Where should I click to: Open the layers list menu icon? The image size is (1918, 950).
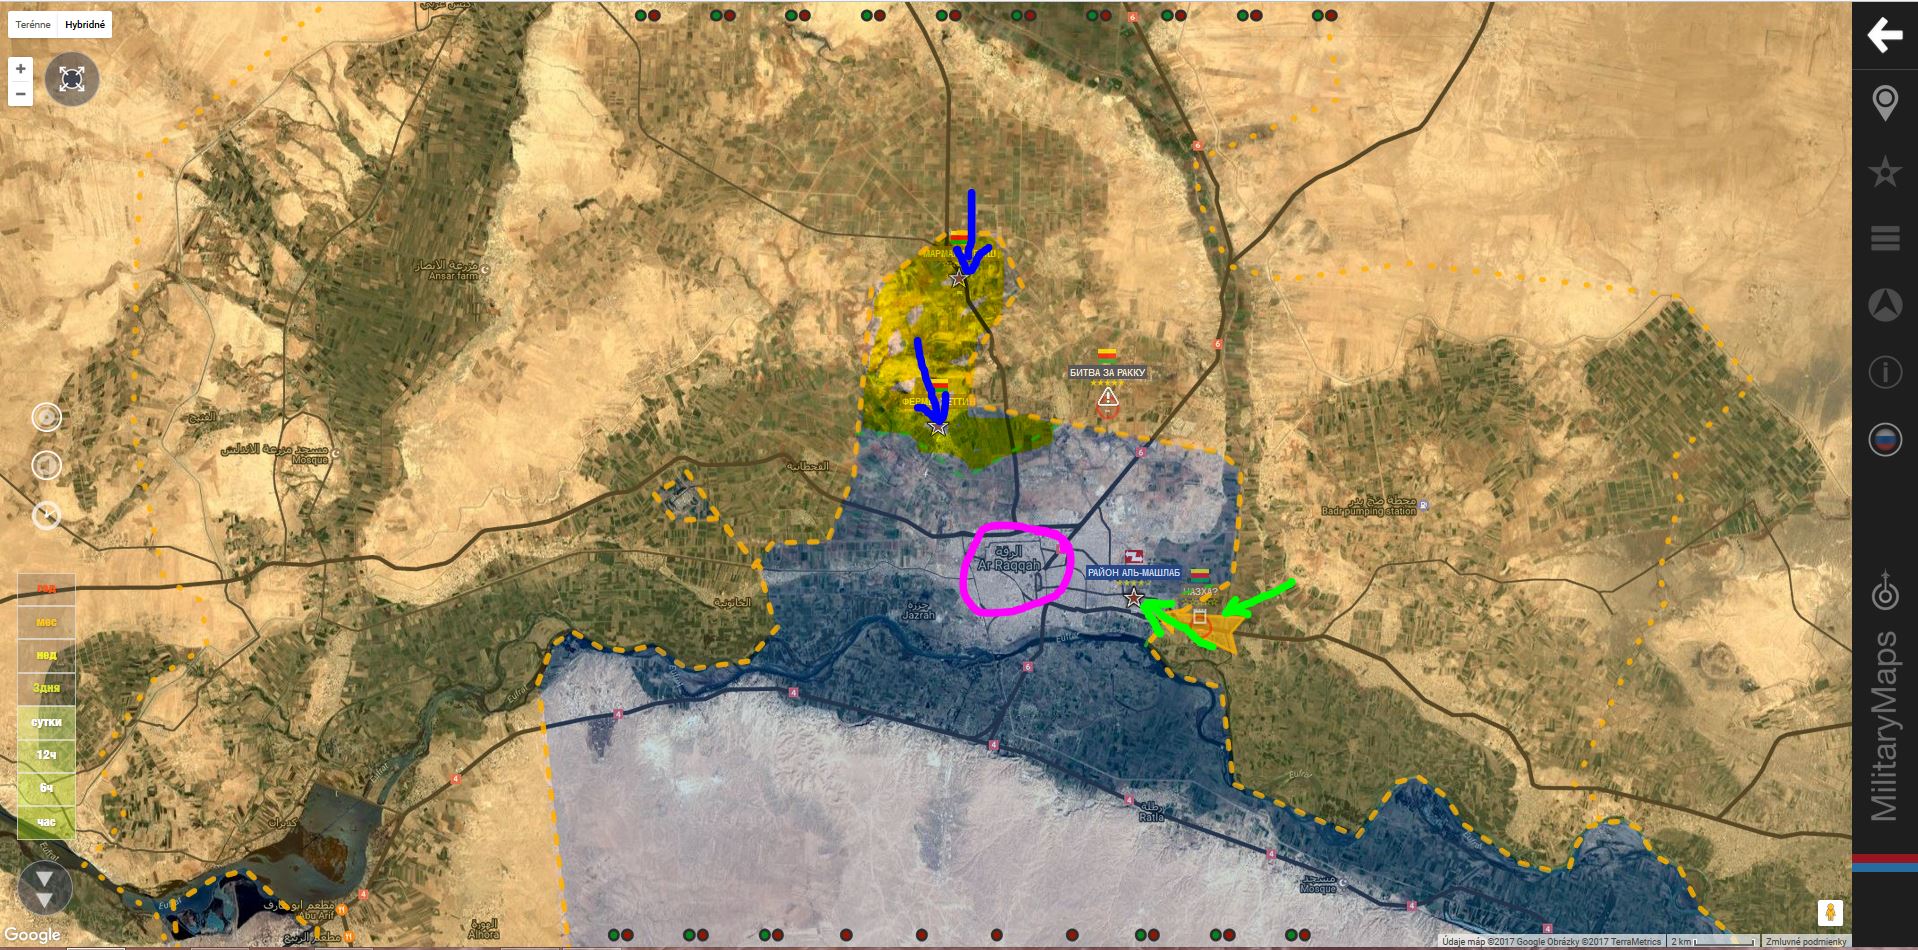(1884, 239)
